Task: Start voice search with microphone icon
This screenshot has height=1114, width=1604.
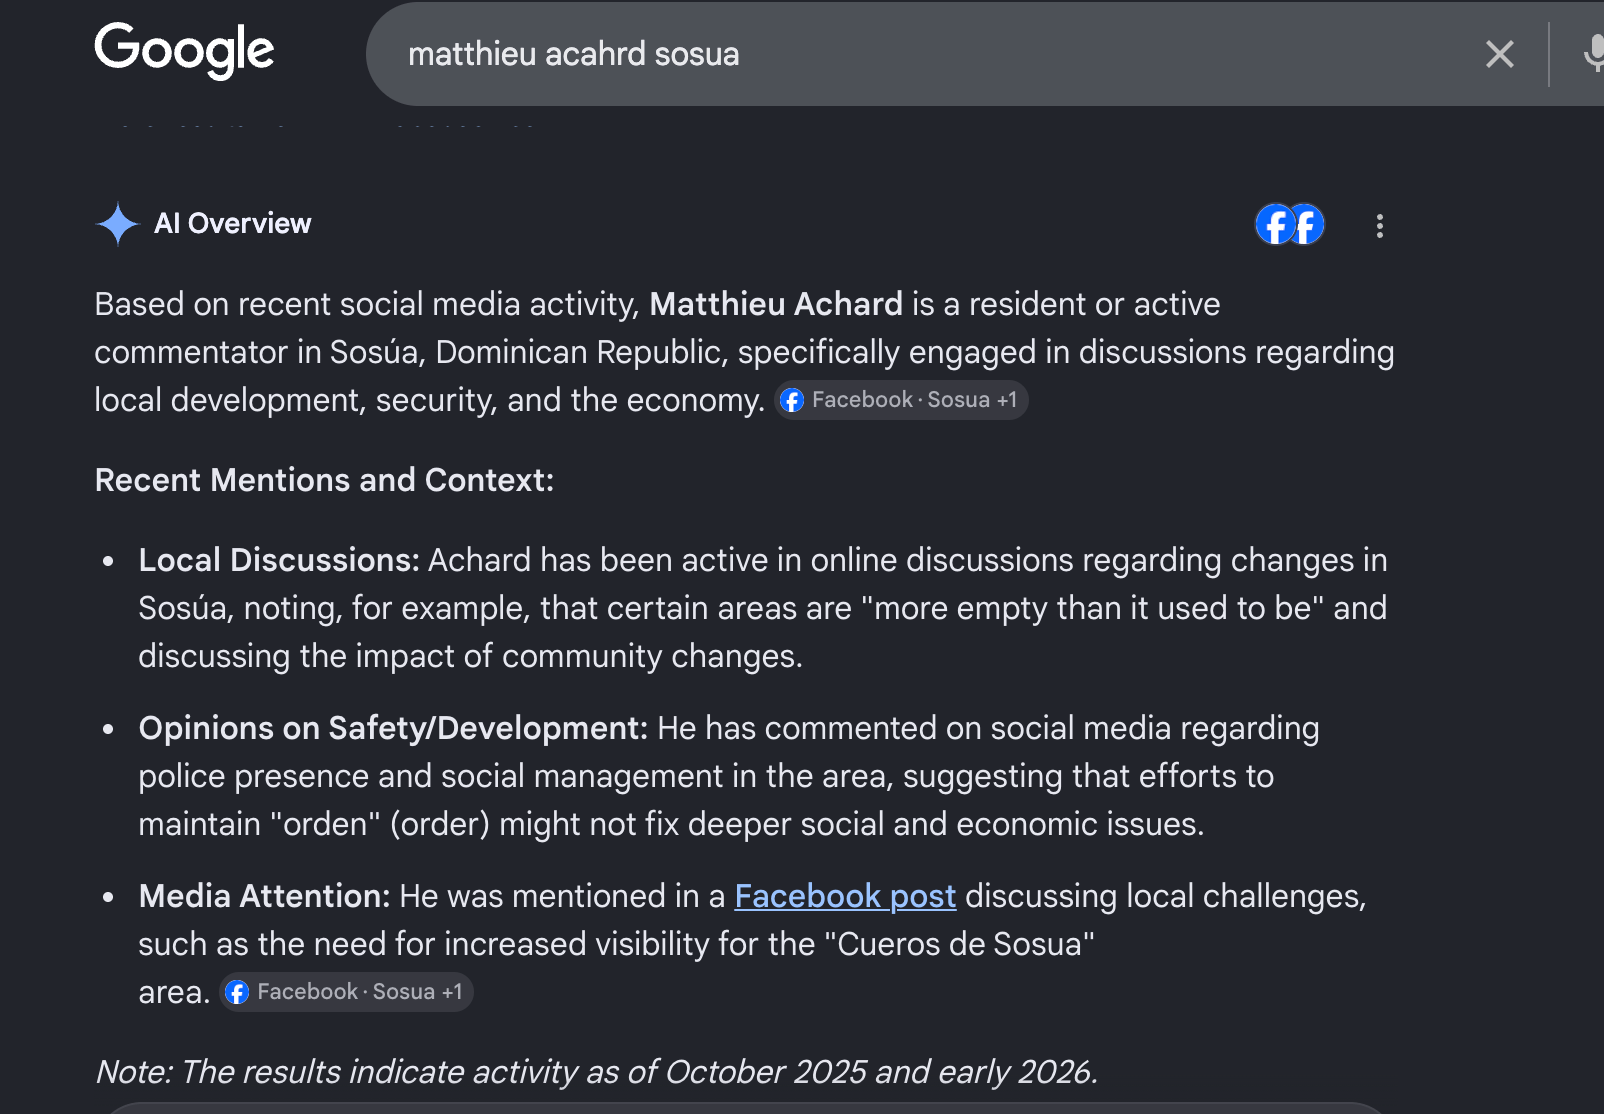Action: (x=1594, y=54)
